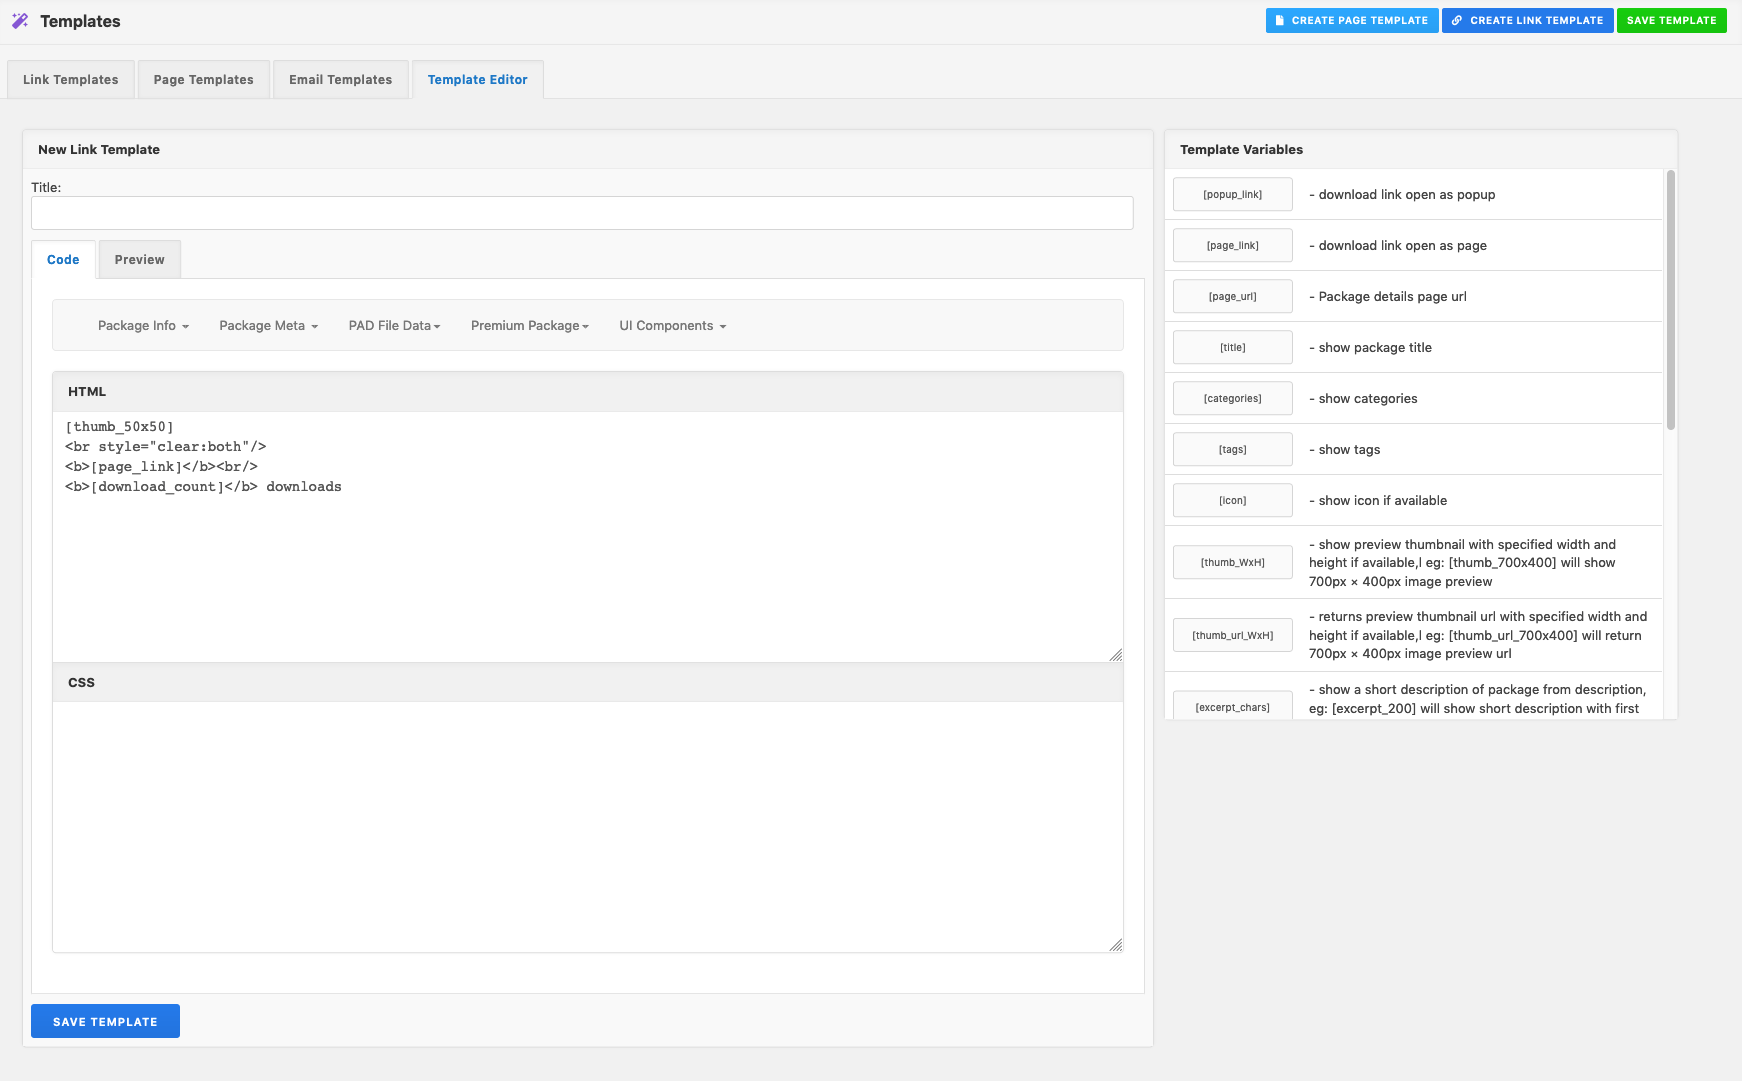Click the page icon in Create Page Template button

pos(1280,20)
